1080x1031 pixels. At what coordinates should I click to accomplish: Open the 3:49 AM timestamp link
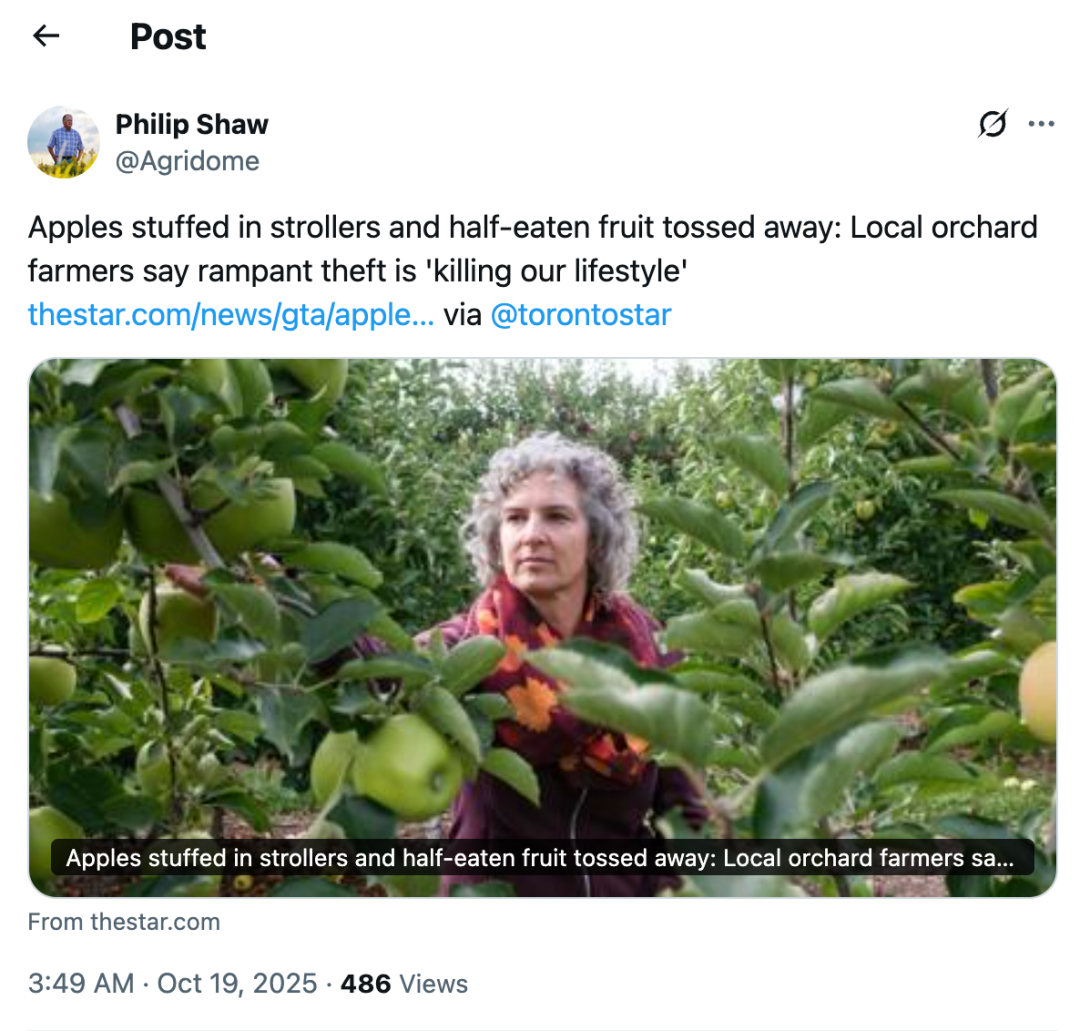81,983
